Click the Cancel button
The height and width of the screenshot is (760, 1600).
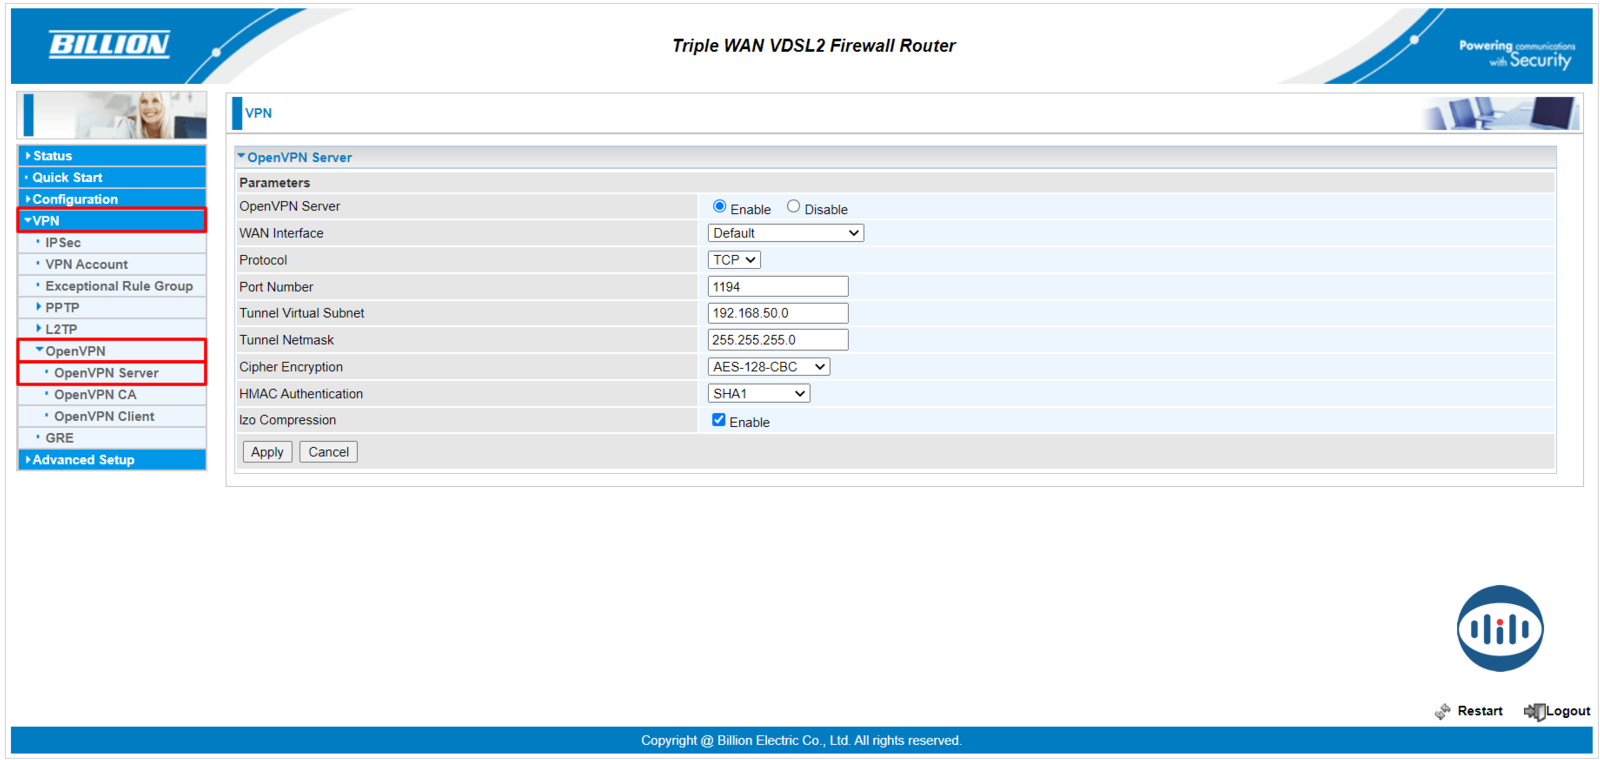click(328, 452)
